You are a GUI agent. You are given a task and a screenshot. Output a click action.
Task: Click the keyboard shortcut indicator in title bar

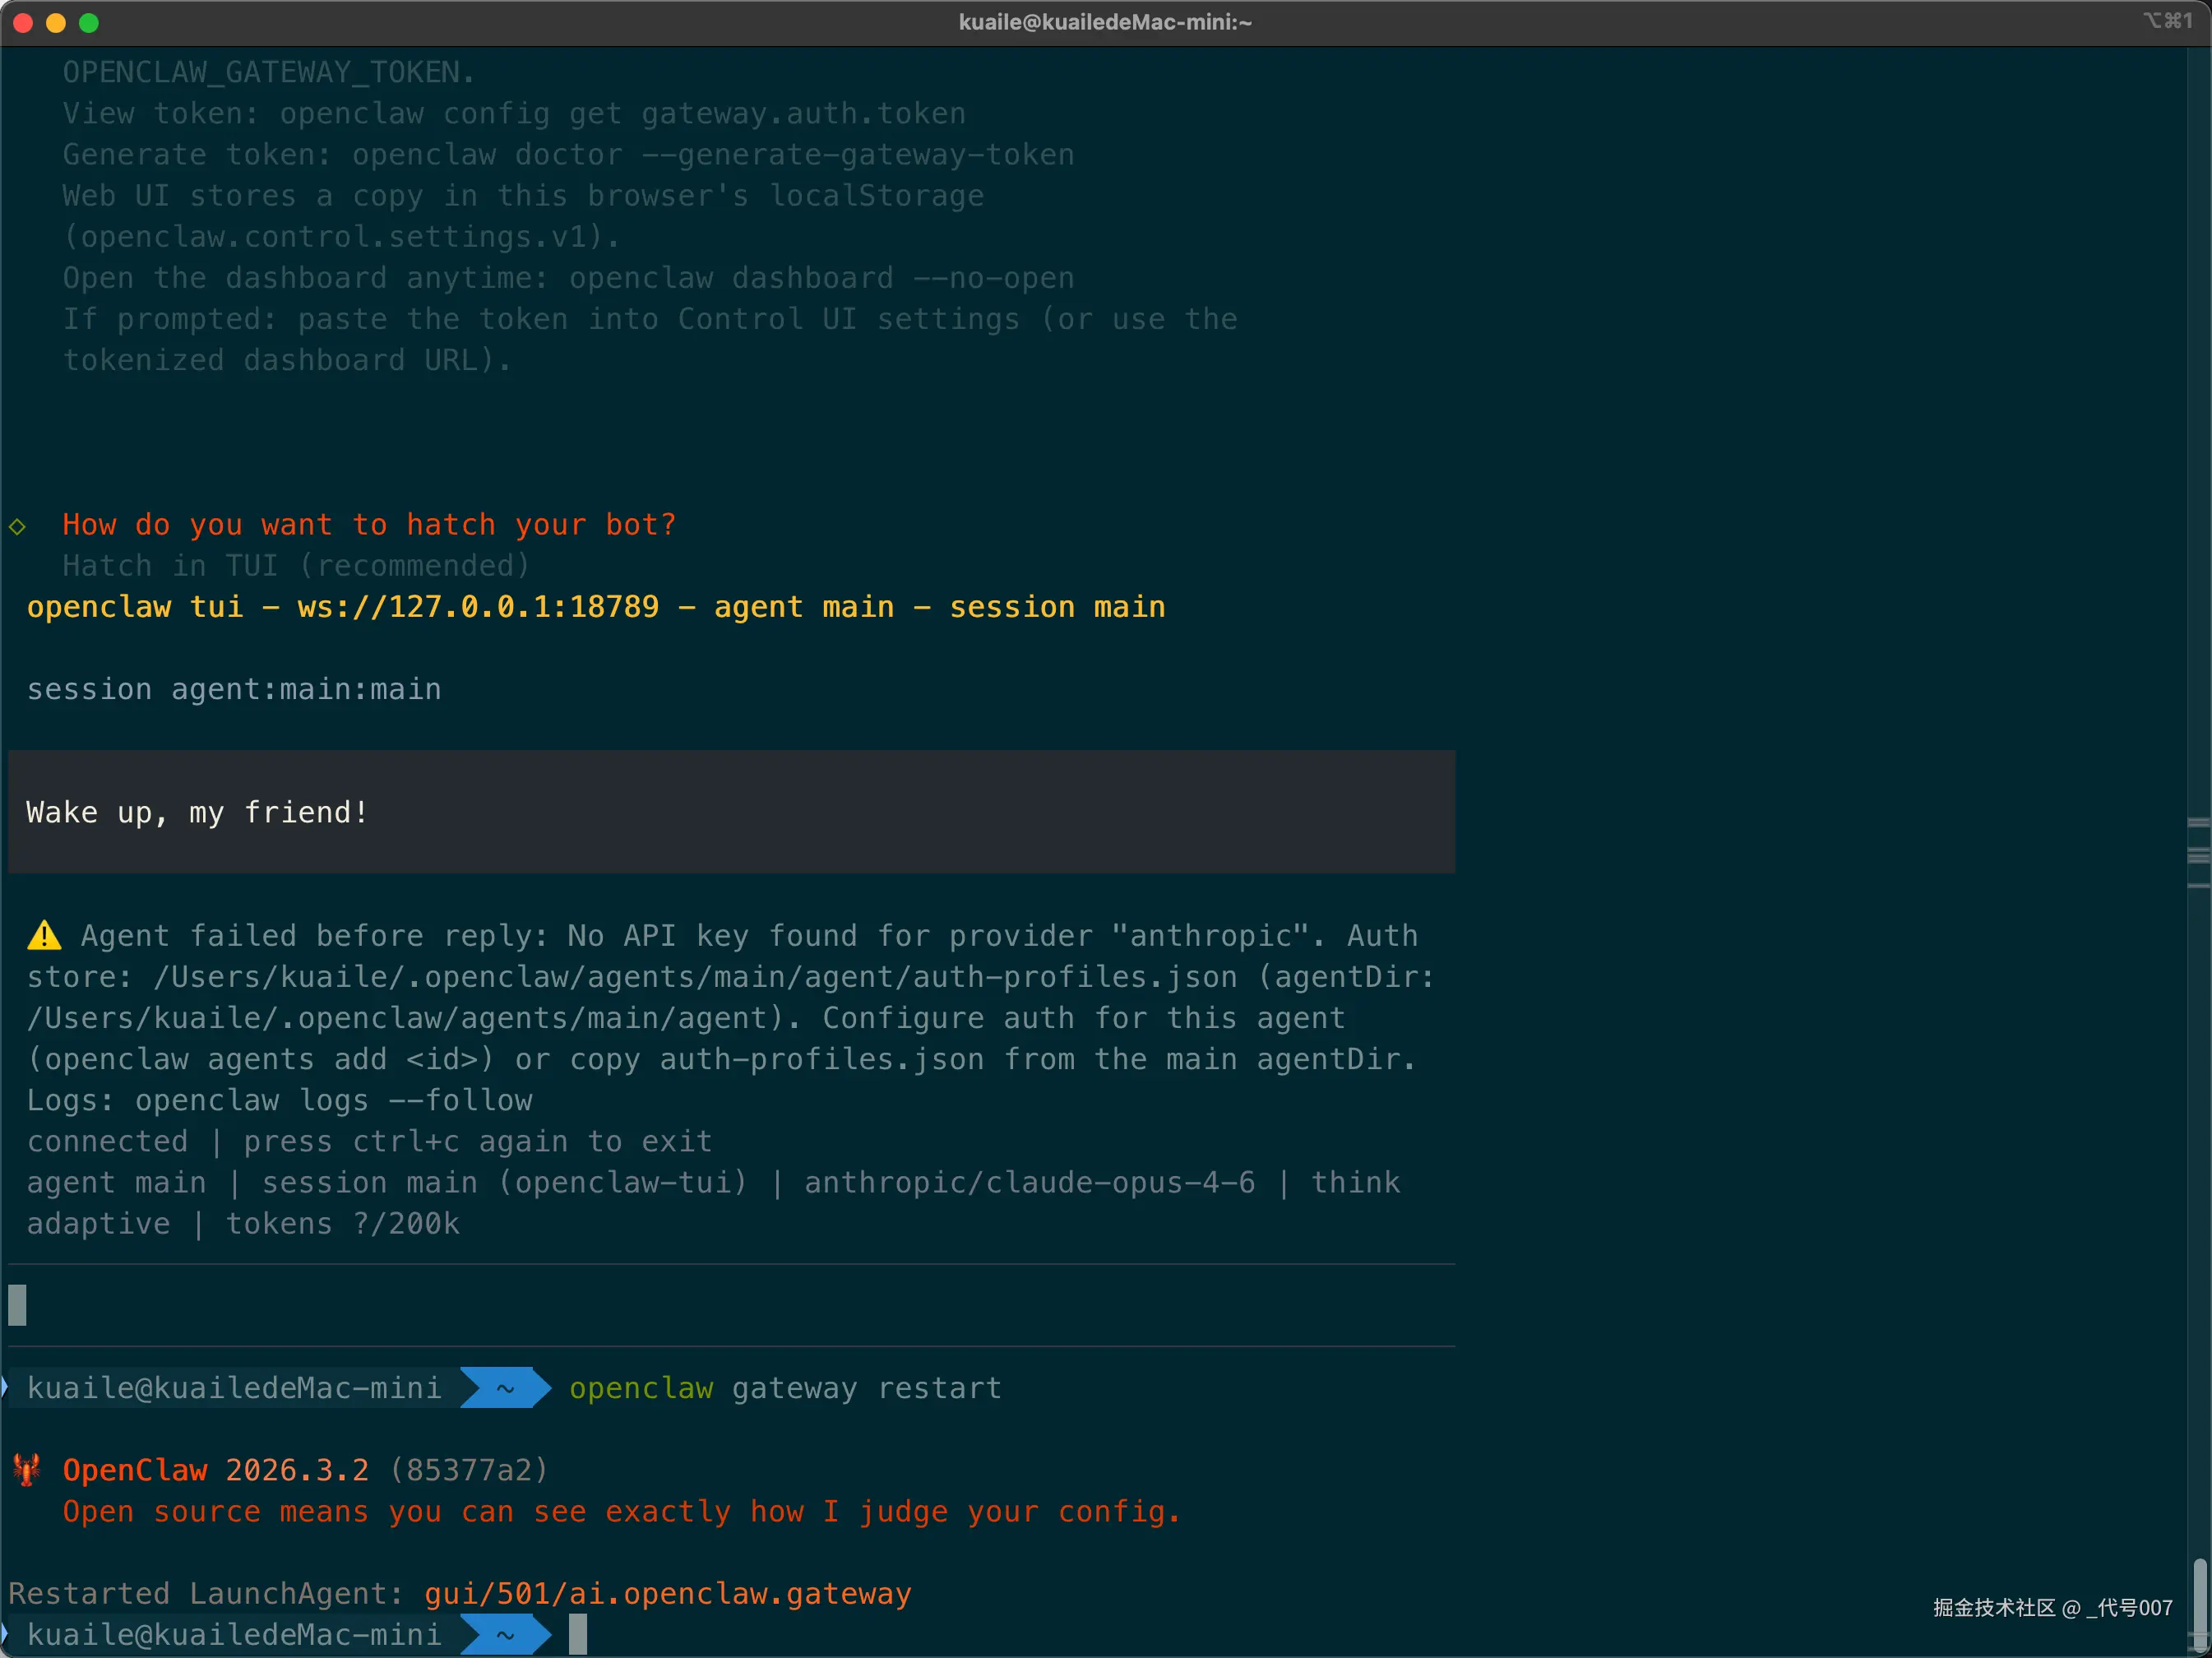[2167, 21]
